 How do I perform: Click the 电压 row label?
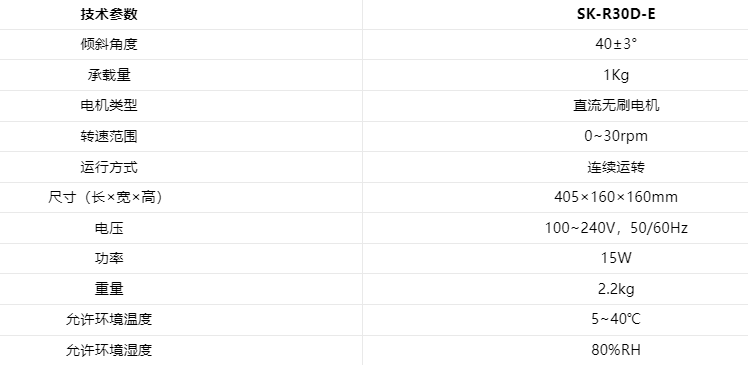109,228
